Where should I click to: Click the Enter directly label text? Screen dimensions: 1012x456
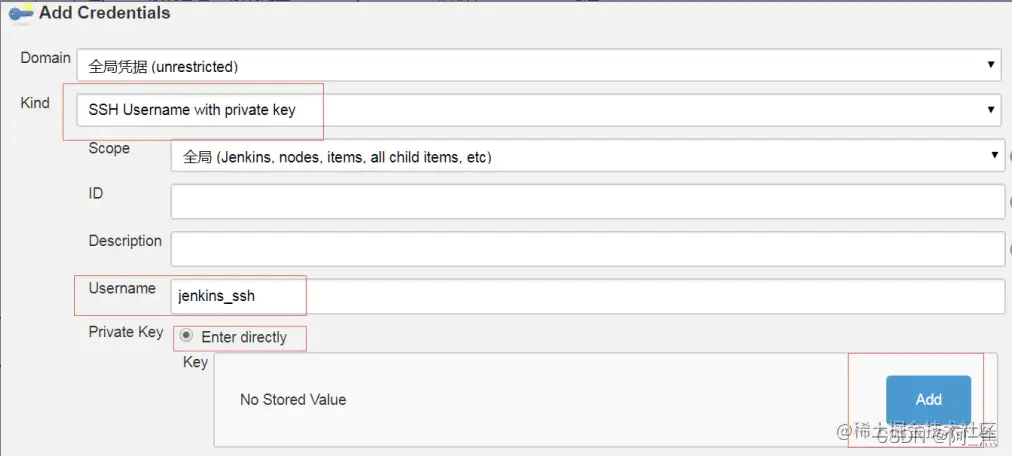click(244, 337)
